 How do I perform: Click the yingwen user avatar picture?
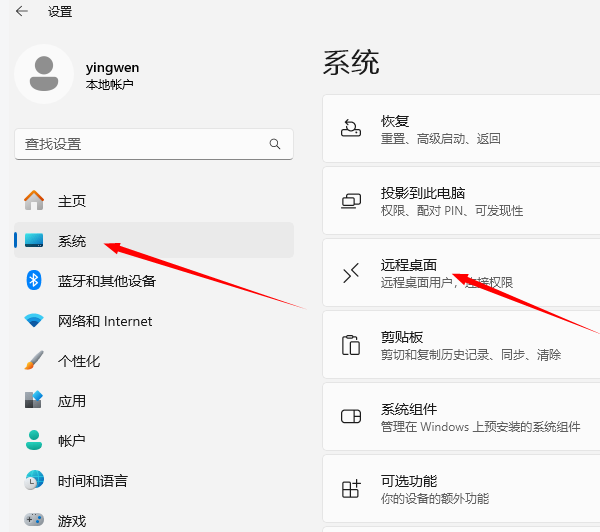click(x=44, y=74)
